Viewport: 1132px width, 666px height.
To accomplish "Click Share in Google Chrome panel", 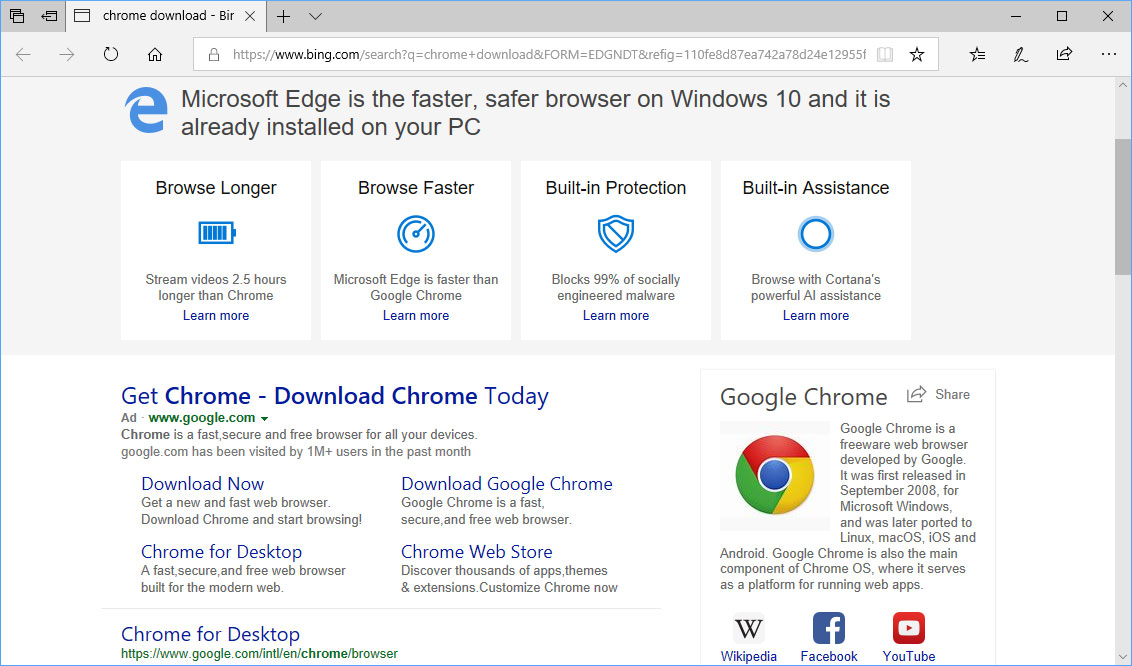I will point(939,395).
